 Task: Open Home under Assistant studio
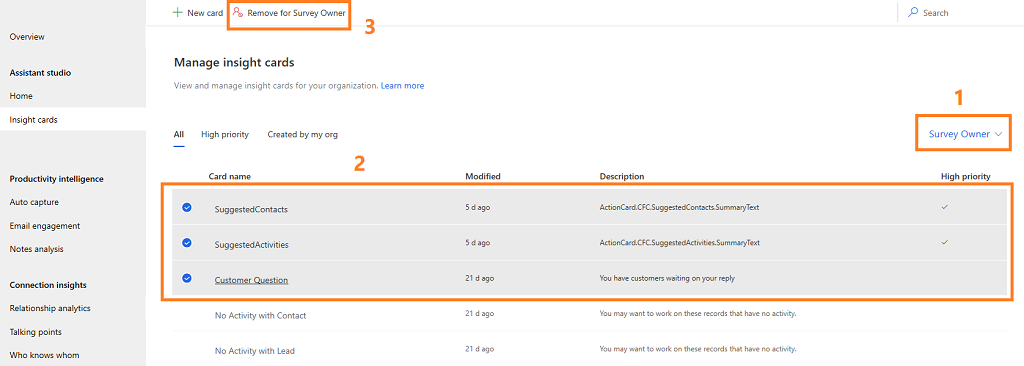point(21,96)
